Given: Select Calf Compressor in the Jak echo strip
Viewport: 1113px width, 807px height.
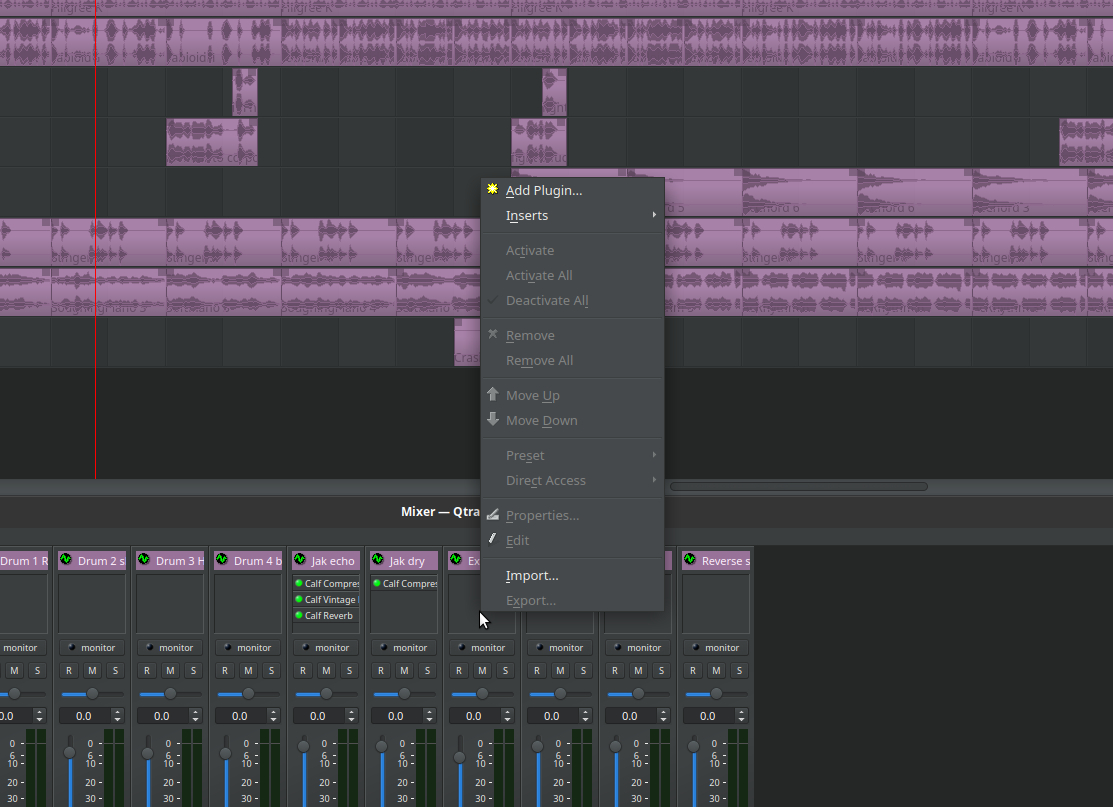Looking at the screenshot, I should (327, 583).
